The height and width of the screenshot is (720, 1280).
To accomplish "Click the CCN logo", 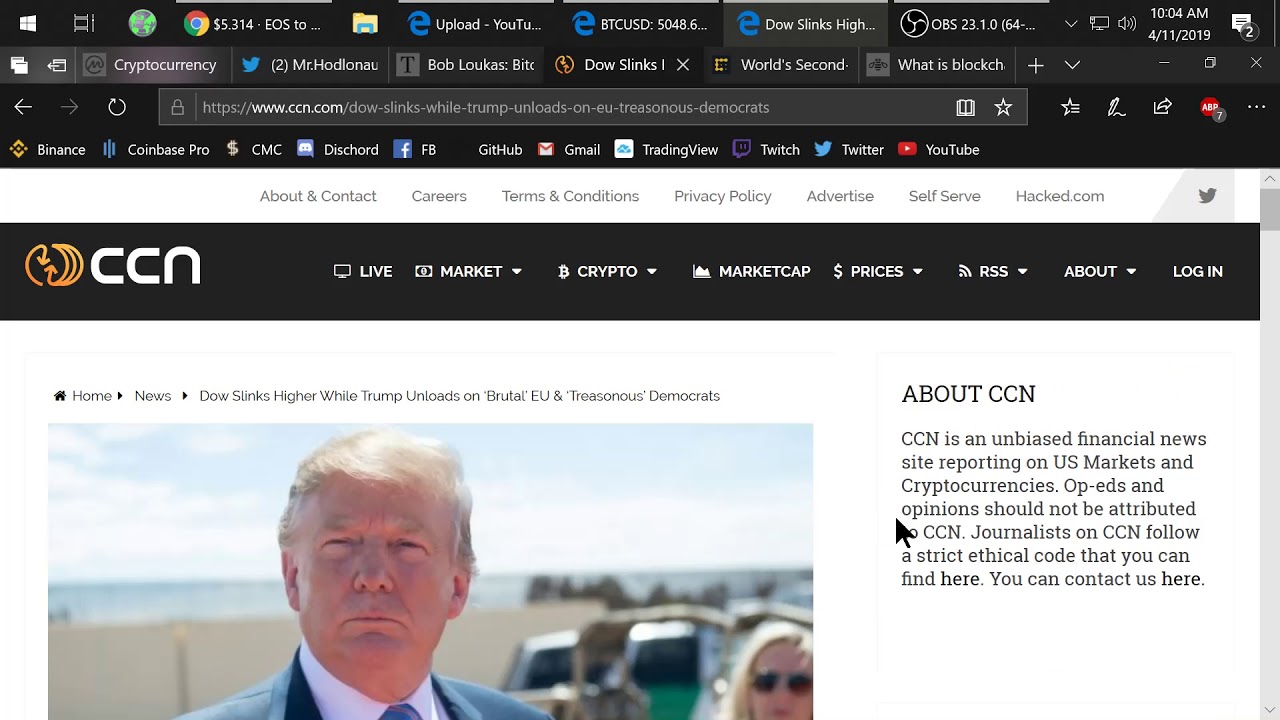I will coord(113,265).
